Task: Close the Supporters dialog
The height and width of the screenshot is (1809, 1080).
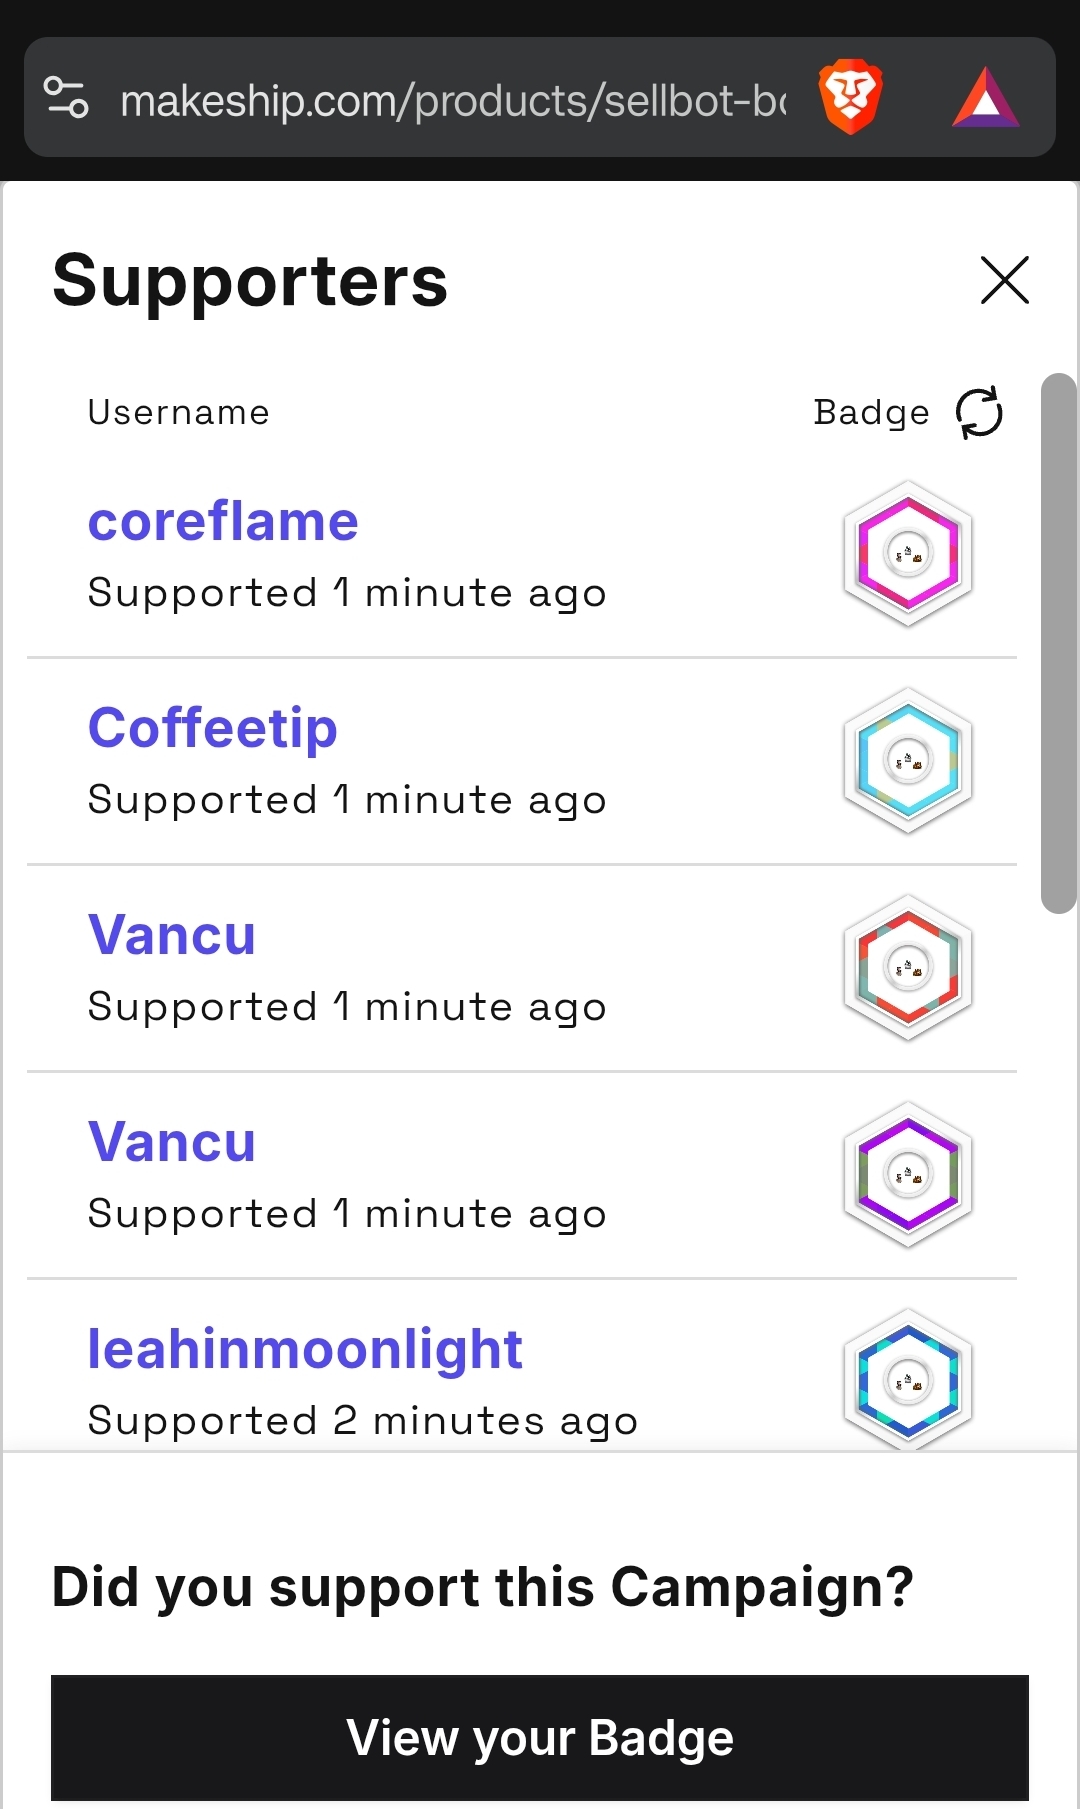Action: point(1004,280)
